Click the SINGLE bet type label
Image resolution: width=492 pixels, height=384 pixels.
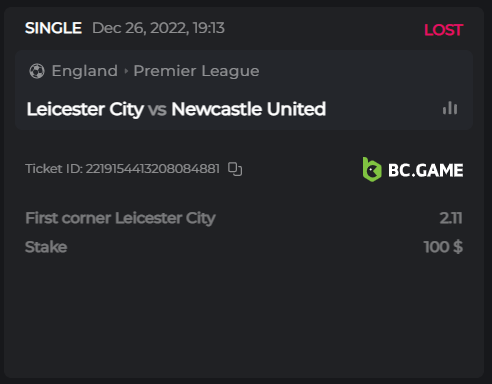[x=53, y=28]
